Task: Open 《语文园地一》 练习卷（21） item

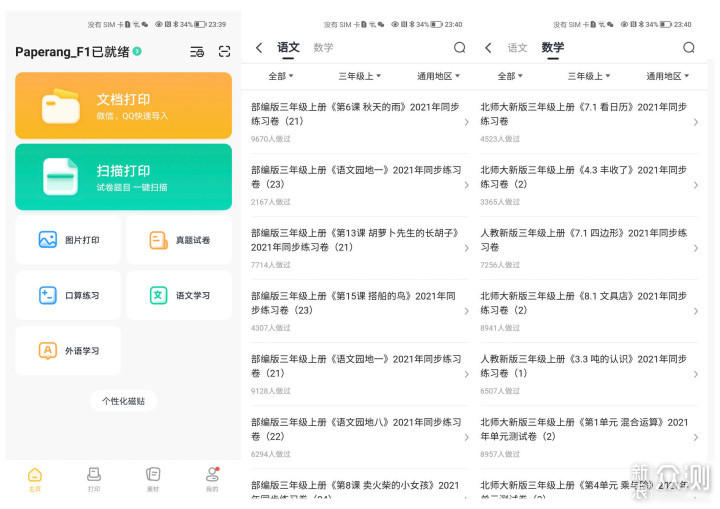Action: (x=360, y=374)
